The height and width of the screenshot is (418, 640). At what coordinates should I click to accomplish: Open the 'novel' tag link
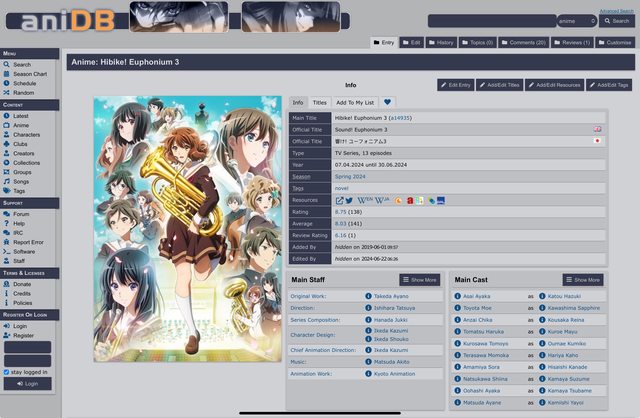[342, 188]
